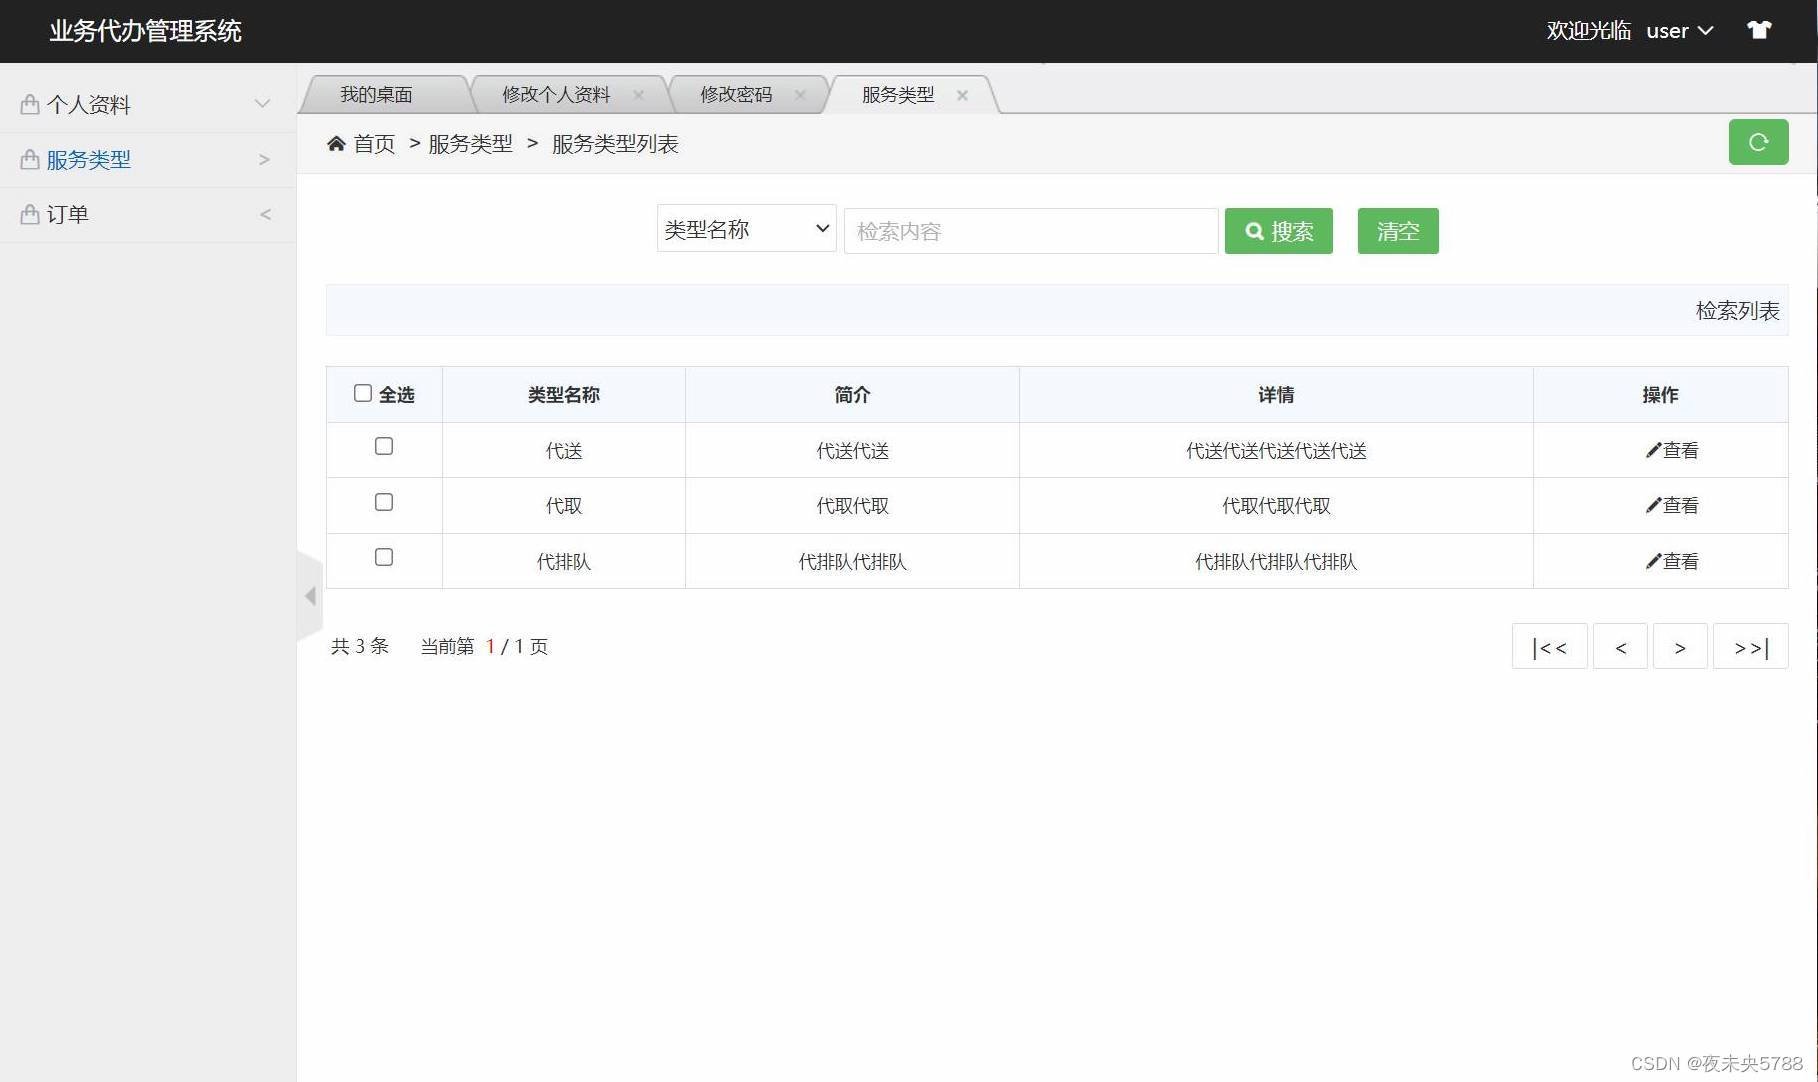Go to the first page with |<<
Screen dimensions: 1818x1082
pyautogui.click(x=1549, y=647)
